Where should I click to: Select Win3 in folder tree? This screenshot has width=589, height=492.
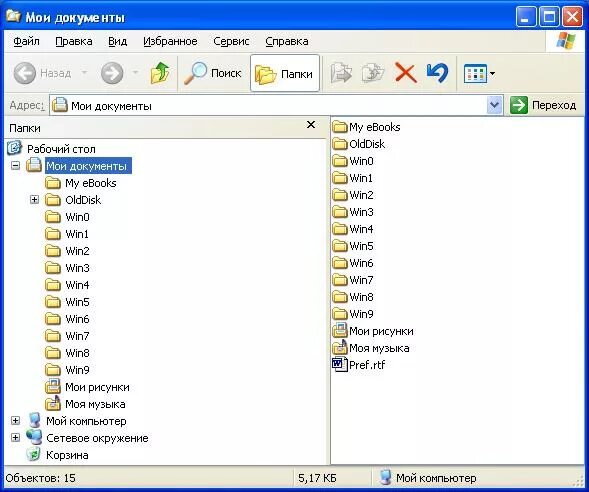77,268
